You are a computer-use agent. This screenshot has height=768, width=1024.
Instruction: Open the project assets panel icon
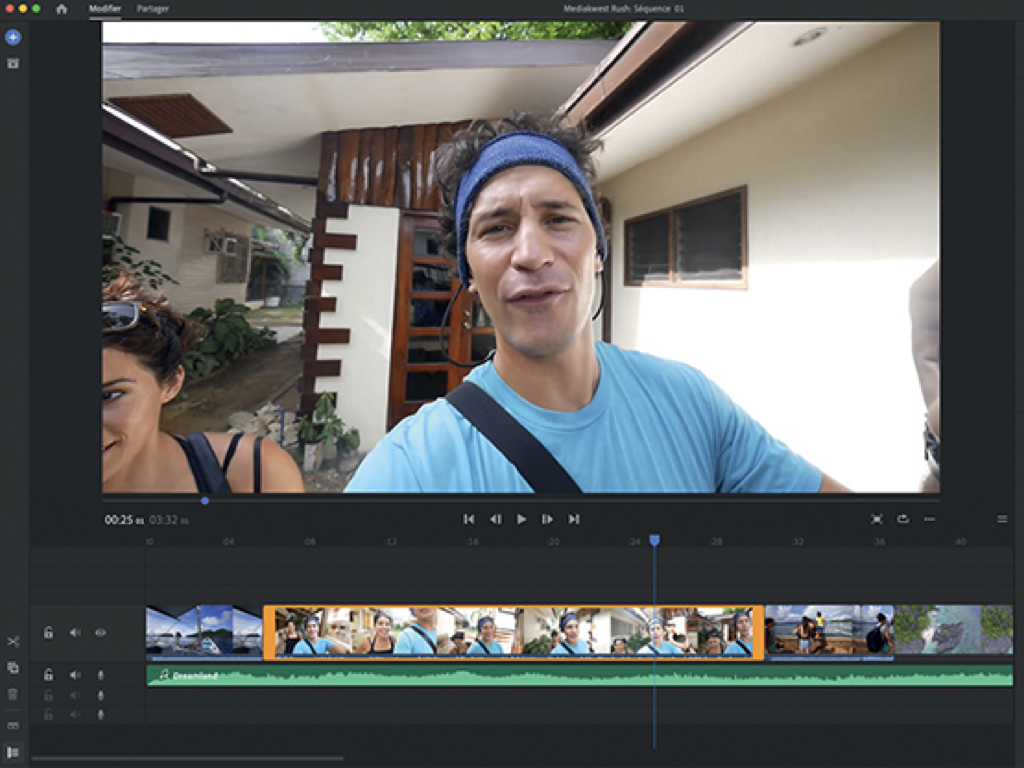[x=12, y=63]
